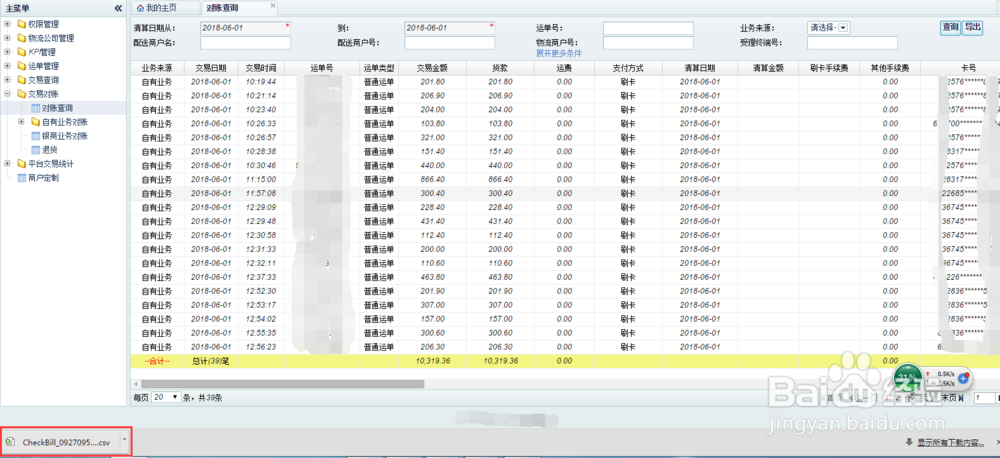Screen dimensions: 1000x458
Task: Click the CSV file icon in download bar
Action: (11, 442)
